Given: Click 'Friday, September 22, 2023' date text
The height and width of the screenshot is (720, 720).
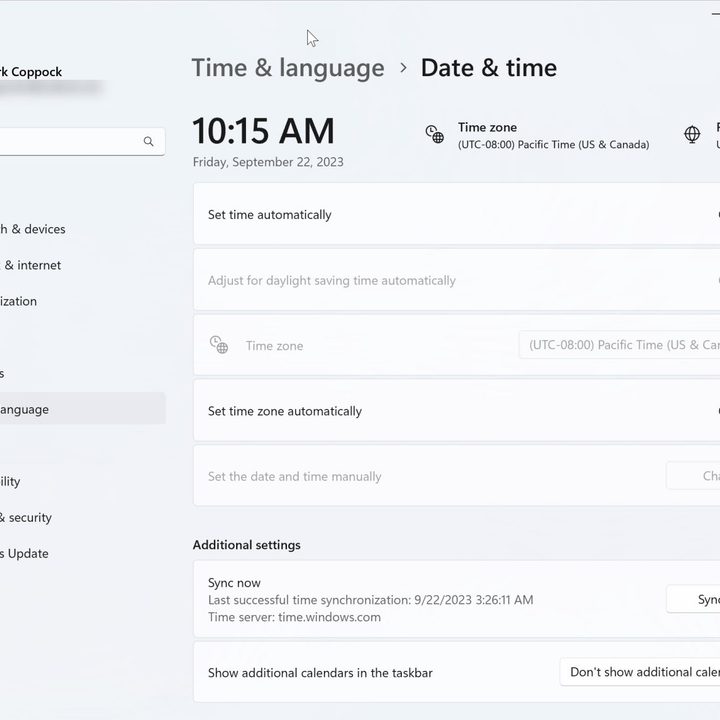Looking at the screenshot, I should point(268,162).
